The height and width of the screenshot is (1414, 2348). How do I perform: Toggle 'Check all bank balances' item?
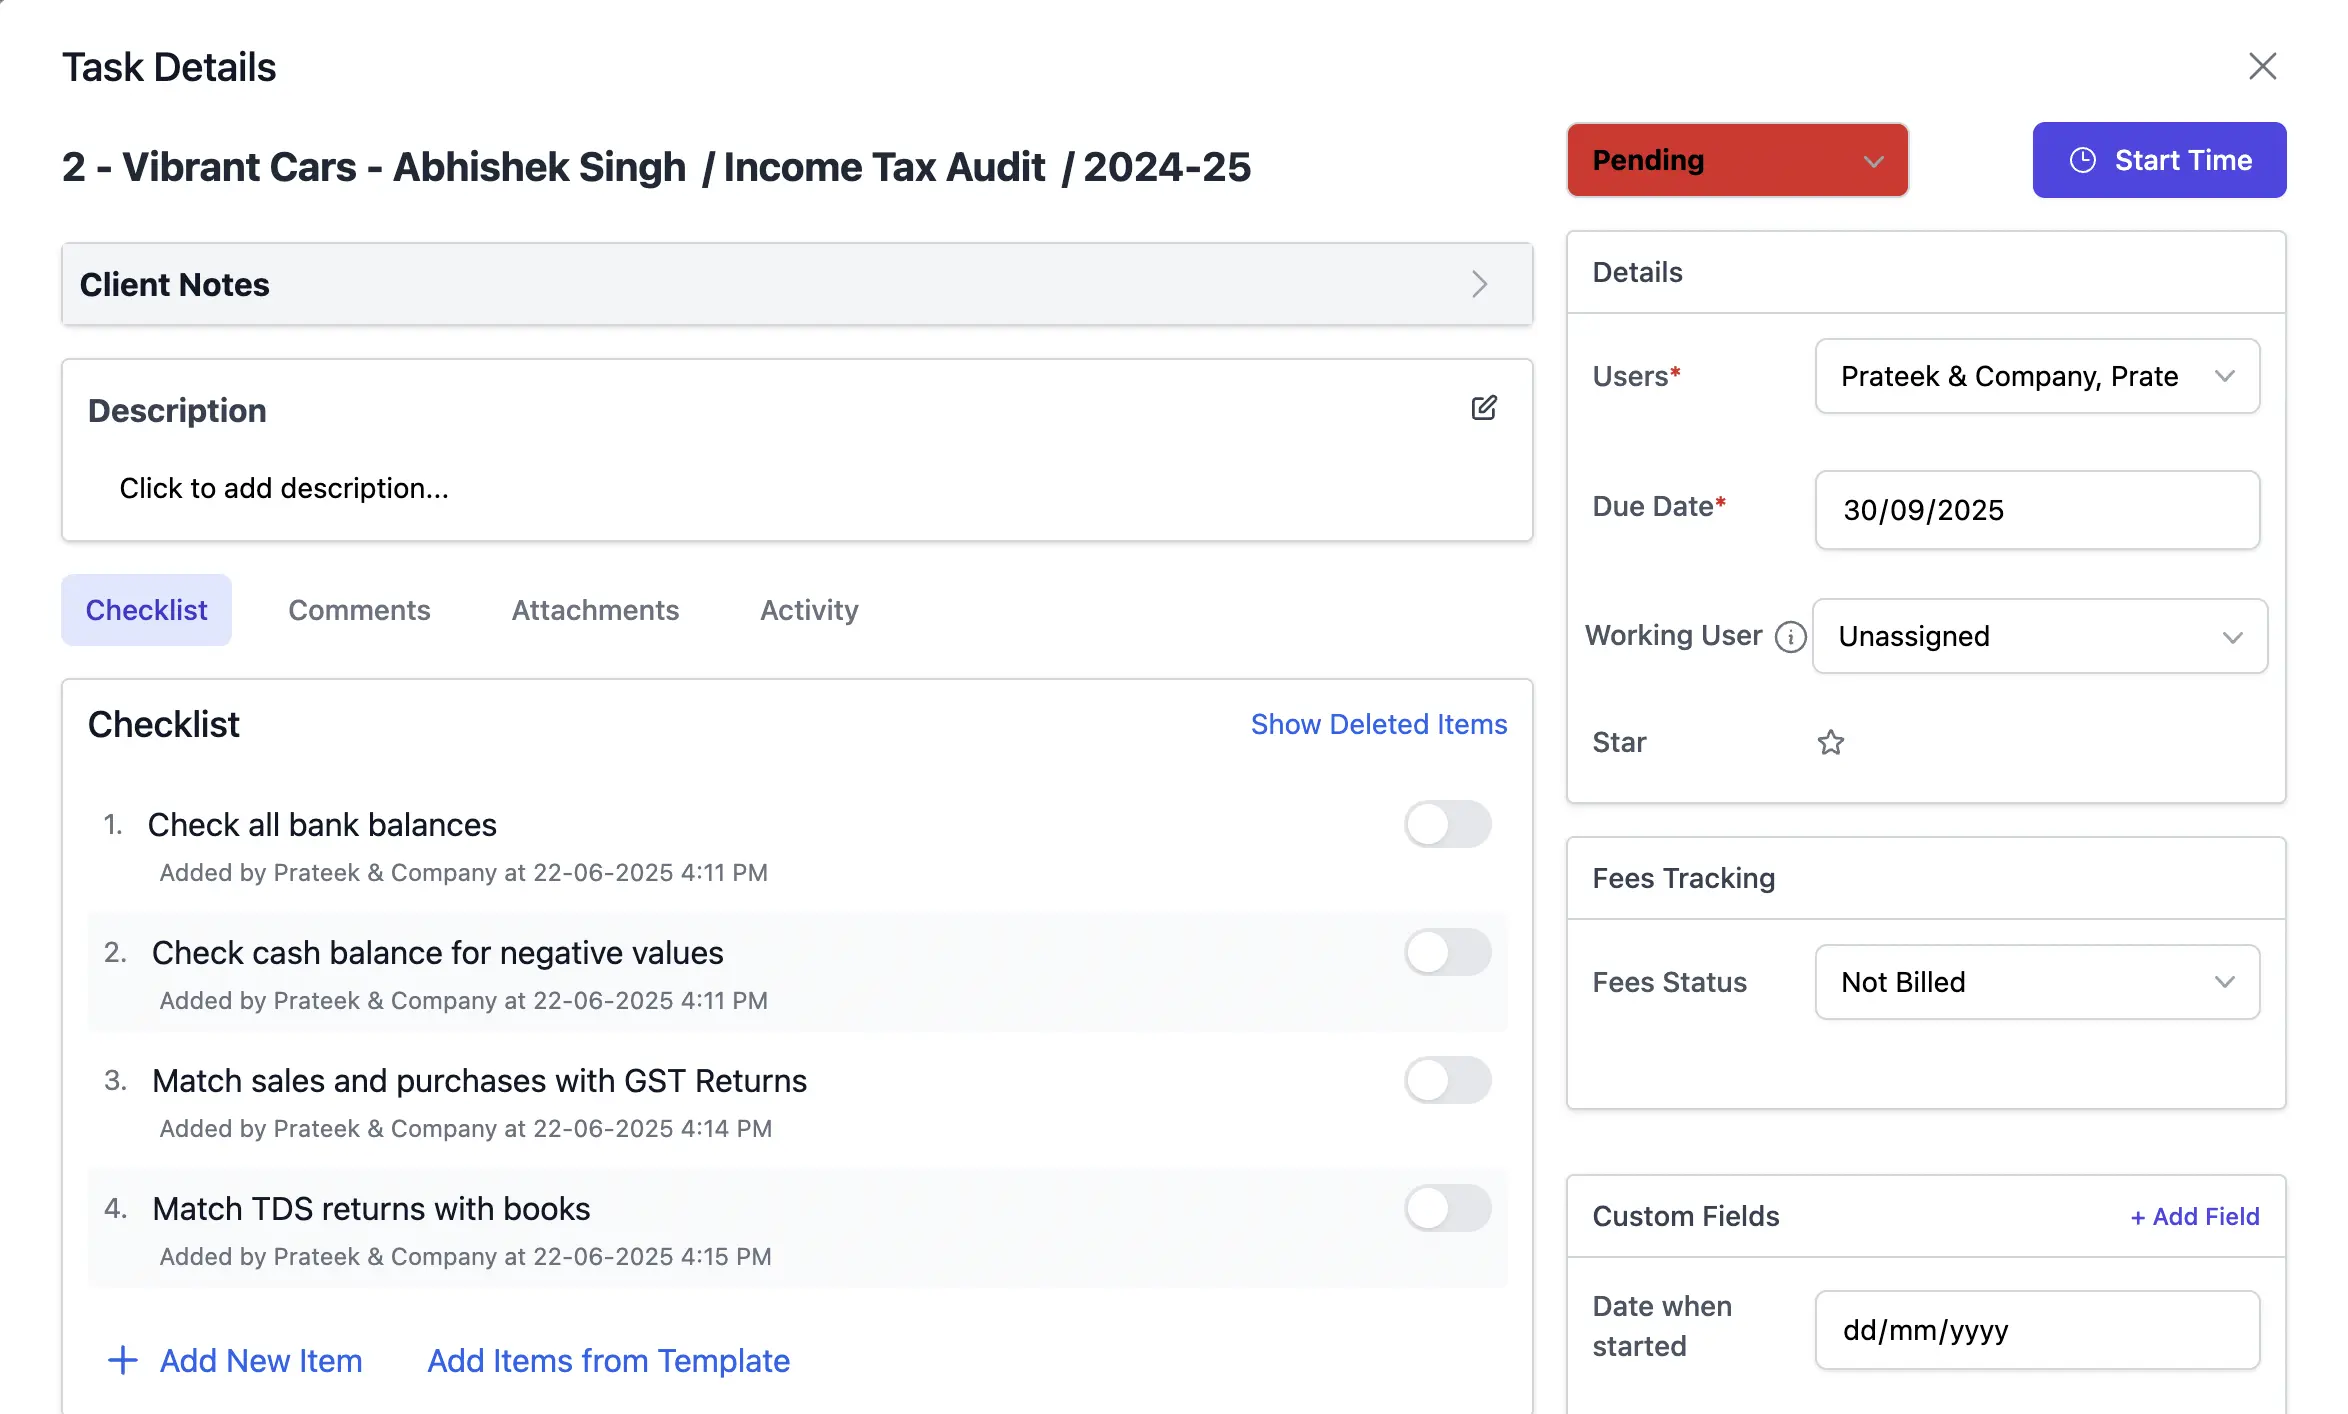[x=1448, y=824]
